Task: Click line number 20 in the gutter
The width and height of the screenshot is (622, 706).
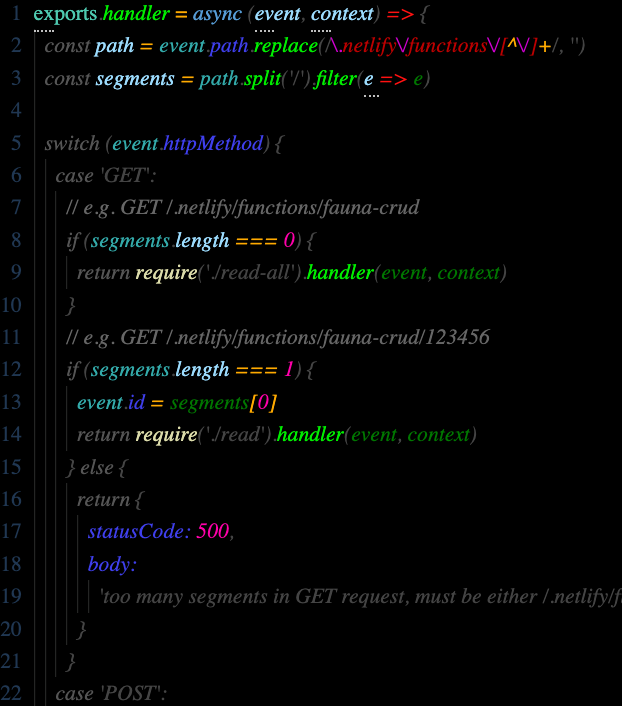Action: pyautogui.click(x=11, y=629)
